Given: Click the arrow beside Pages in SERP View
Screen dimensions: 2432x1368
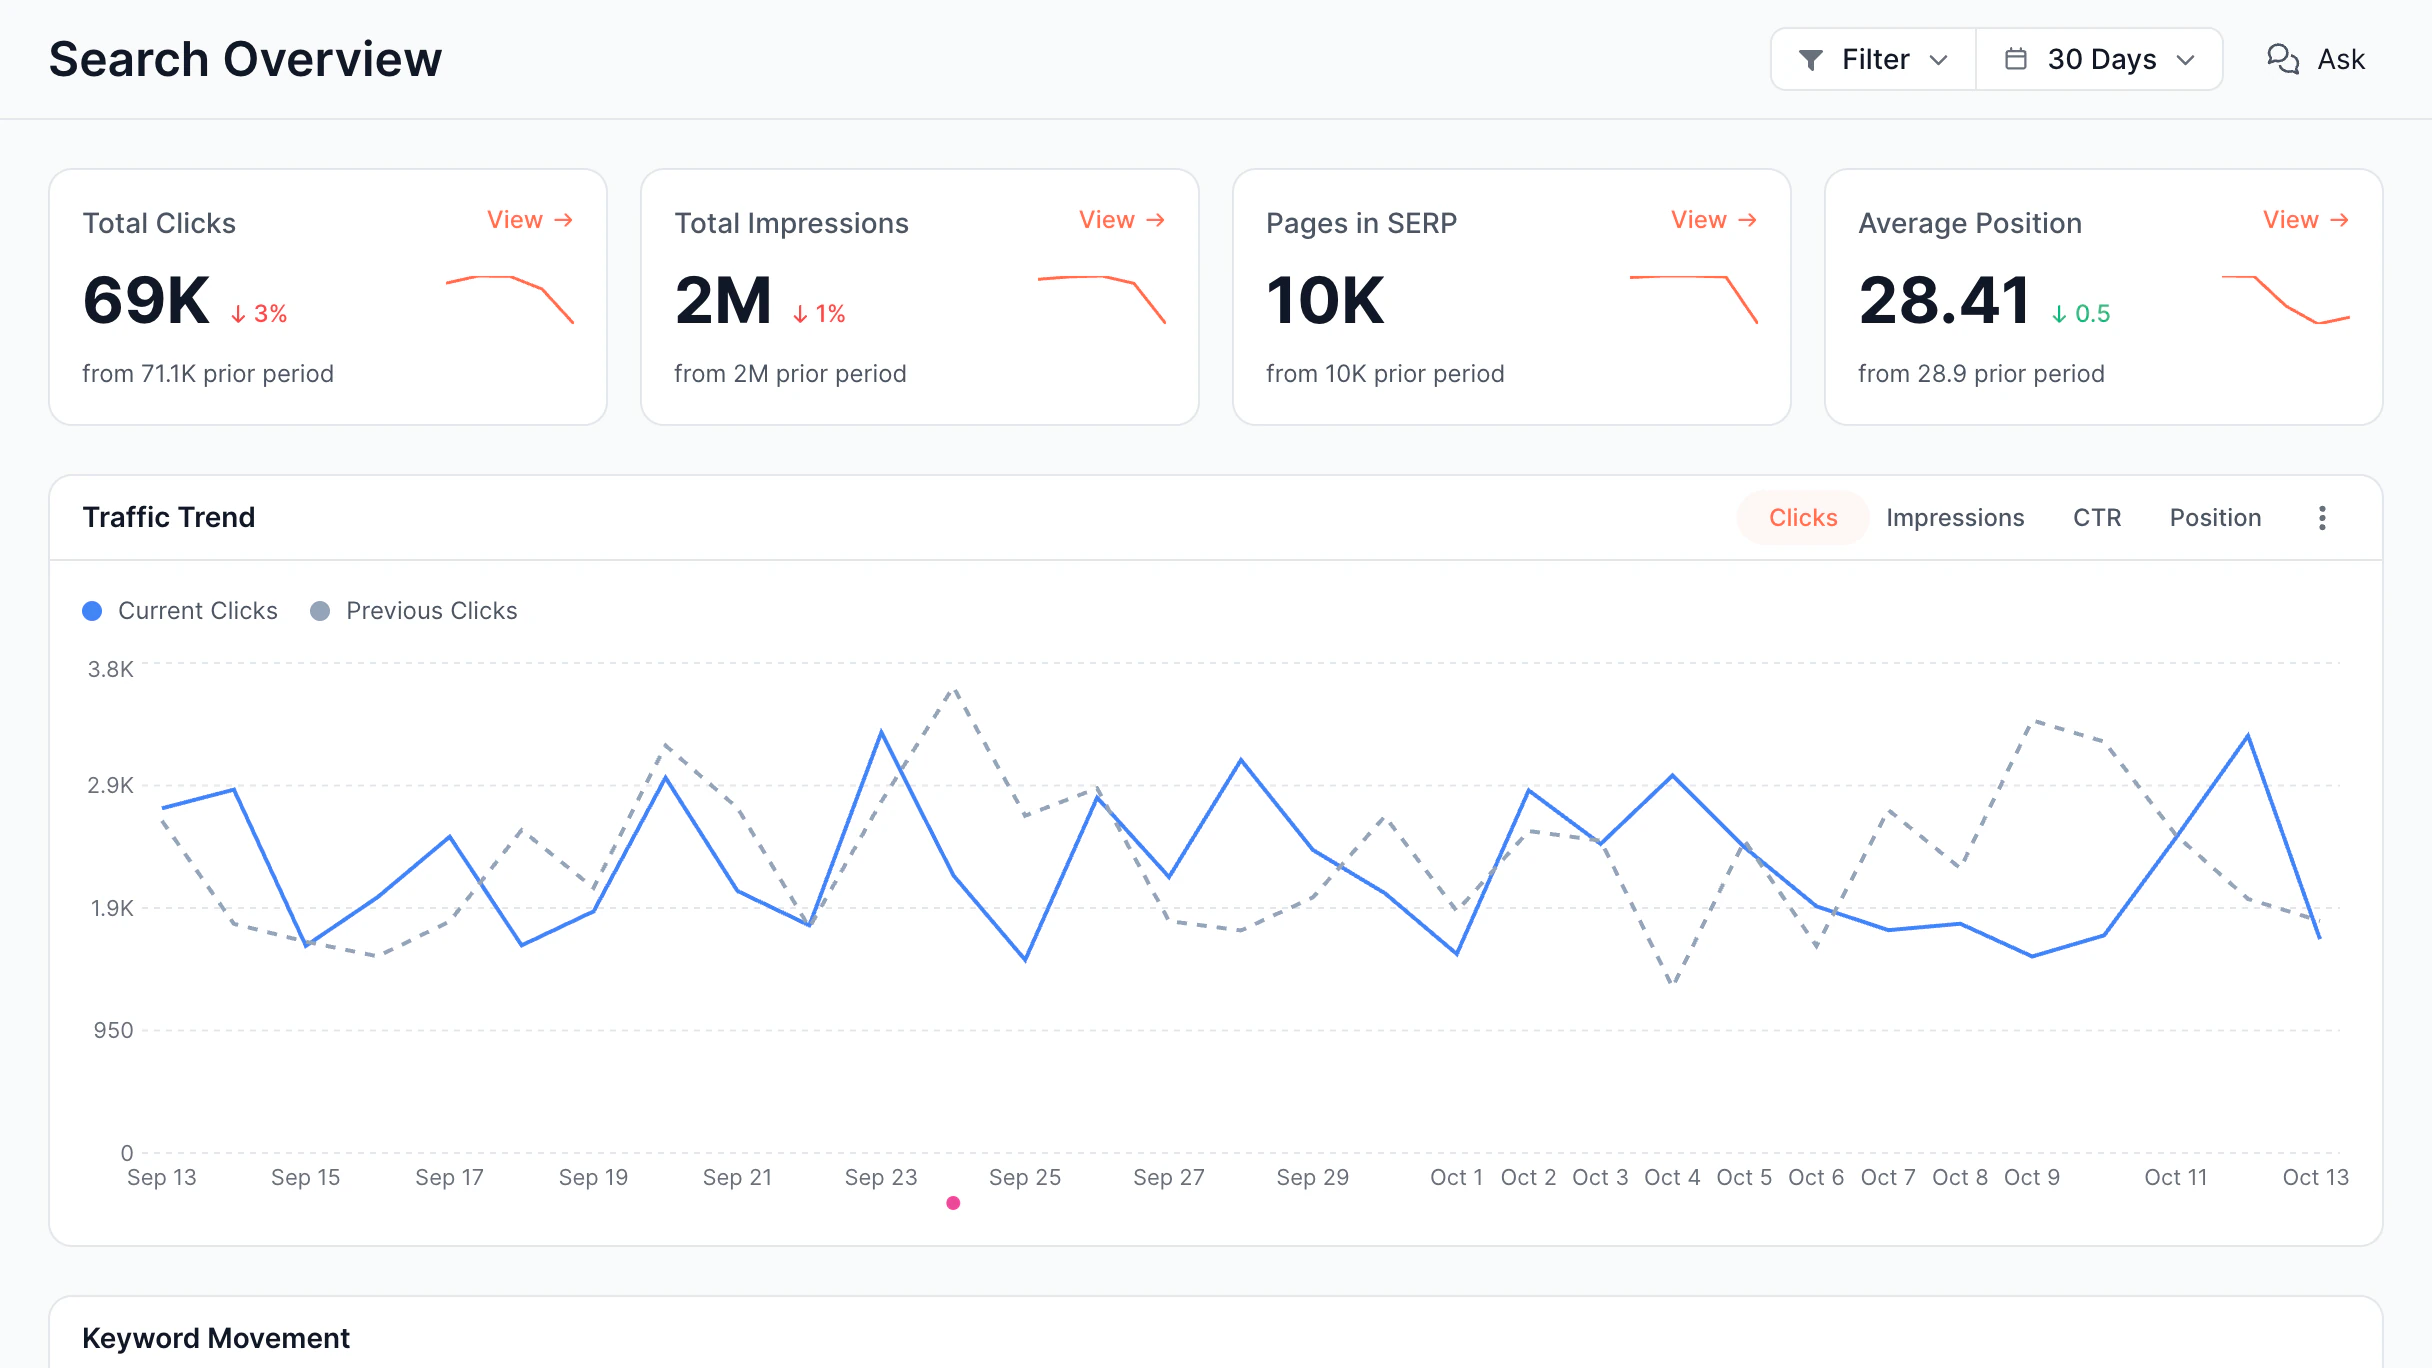Looking at the screenshot, I should [x=1747, y=220].
